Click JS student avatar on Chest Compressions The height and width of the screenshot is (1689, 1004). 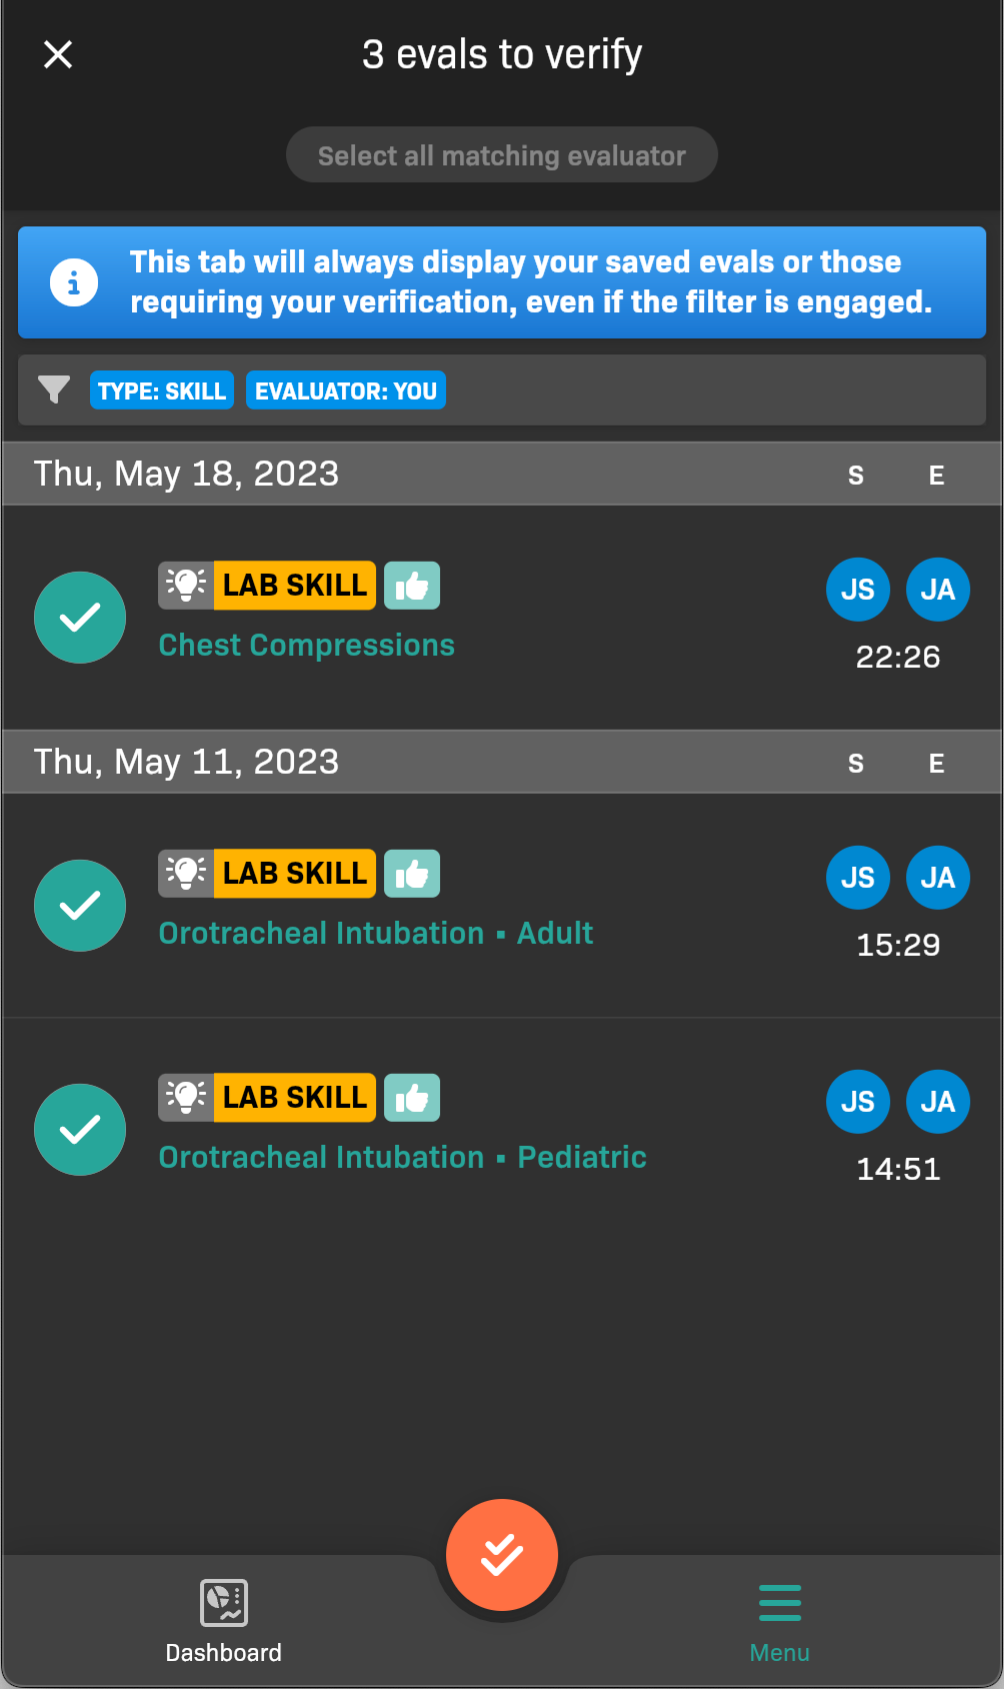pyautogui.click(x=857, y=590)
